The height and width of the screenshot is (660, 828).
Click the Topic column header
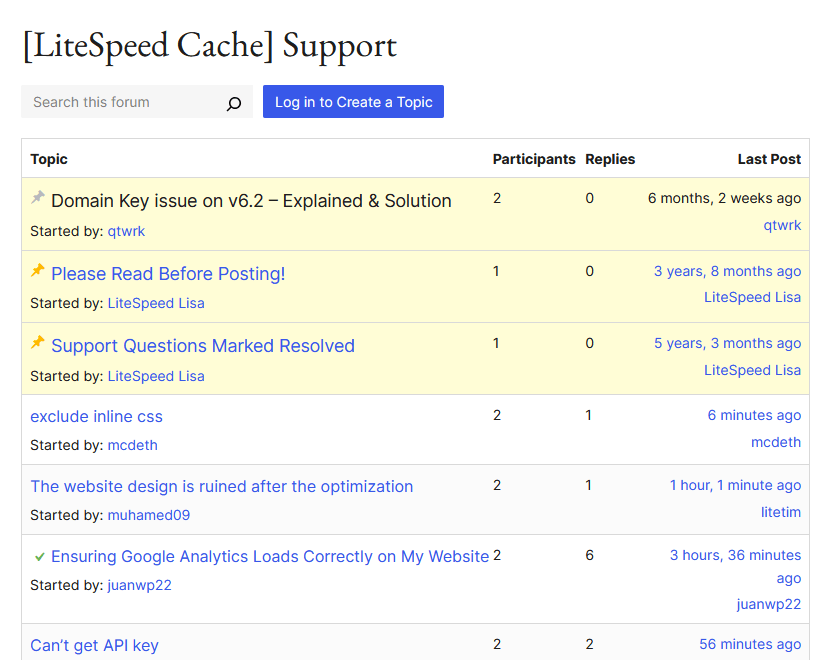(x=49, y=159)
